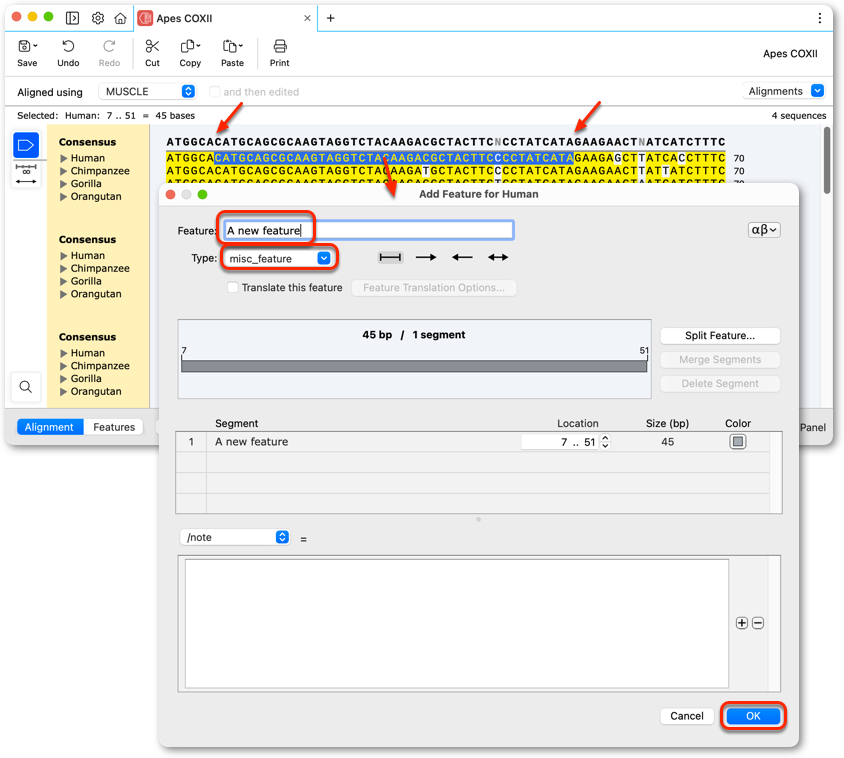Screen dimensions: 844x758
Task: Click the Cancel button
Action: 687,716
